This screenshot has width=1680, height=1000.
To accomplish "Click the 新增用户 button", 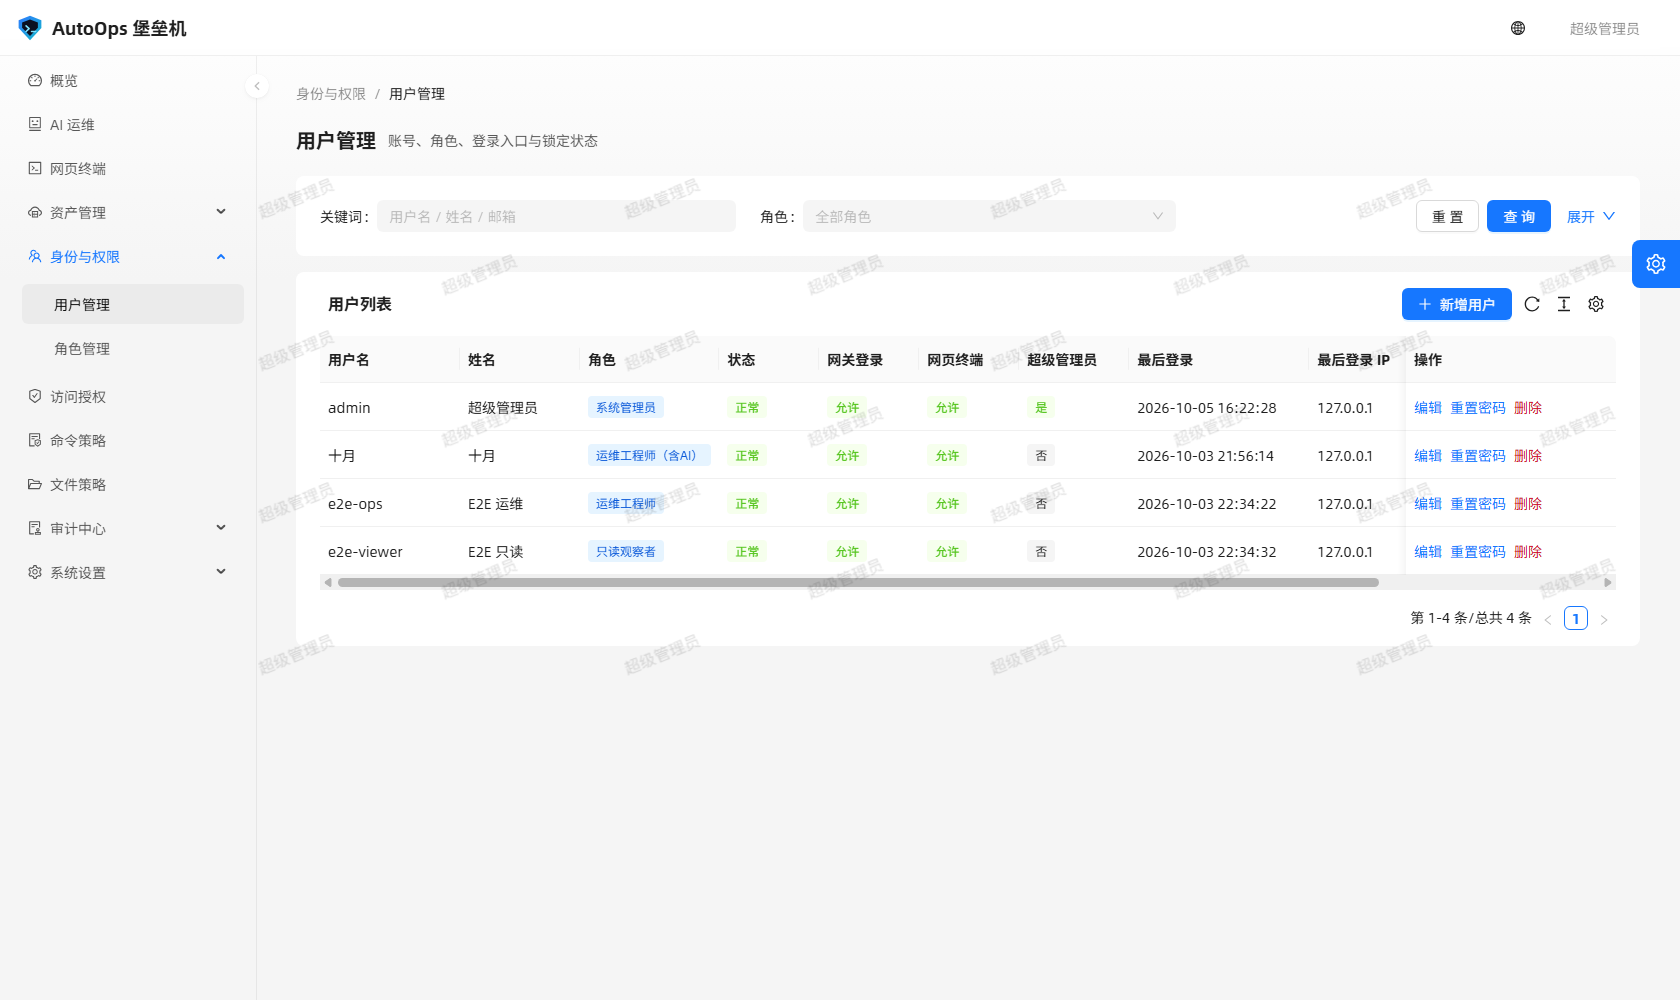I will click(x=1456, y=304).
